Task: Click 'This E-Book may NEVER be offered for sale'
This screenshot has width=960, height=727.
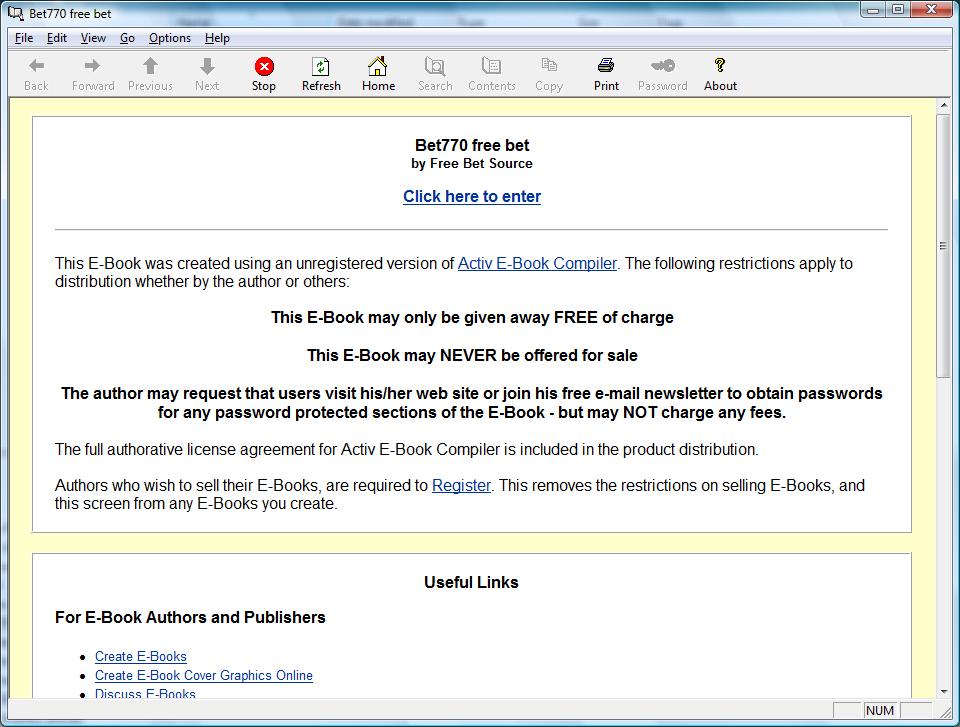Action: pyautogui.click(x=472, y=355)
